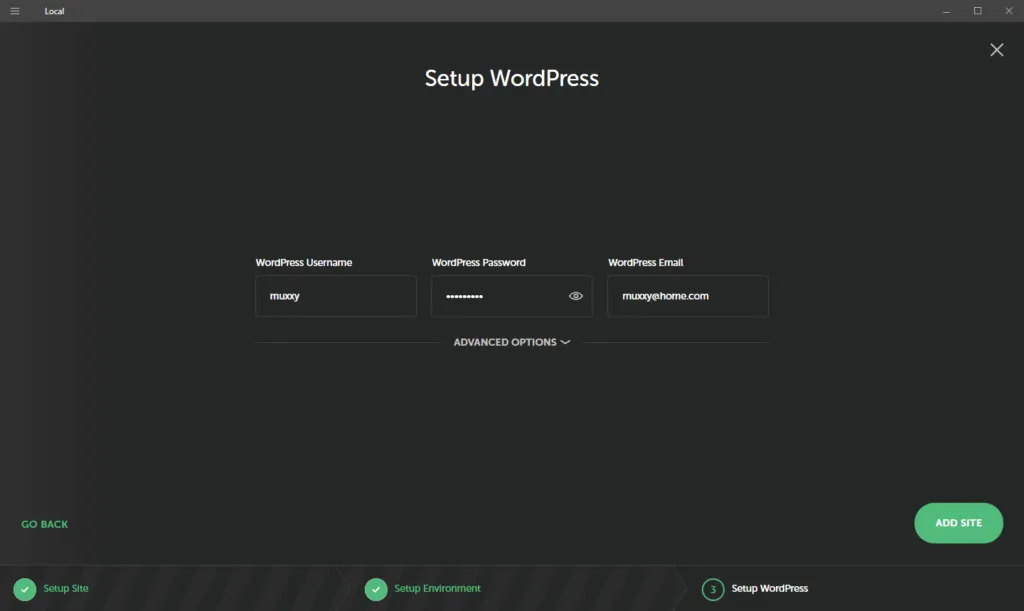Click the Local title text
Viewport: 1024px width, 611px height.
coord(54,11)
